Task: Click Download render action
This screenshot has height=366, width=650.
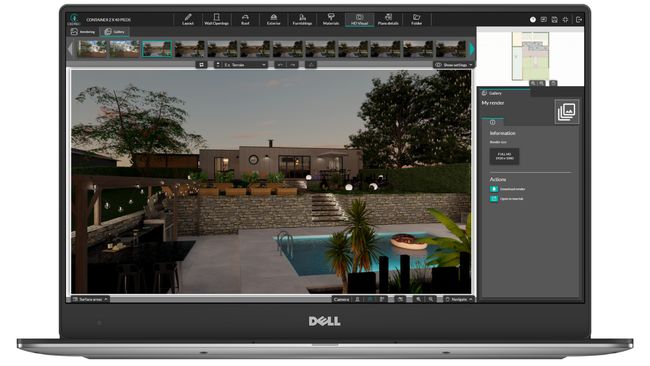Action: (508, 189)
